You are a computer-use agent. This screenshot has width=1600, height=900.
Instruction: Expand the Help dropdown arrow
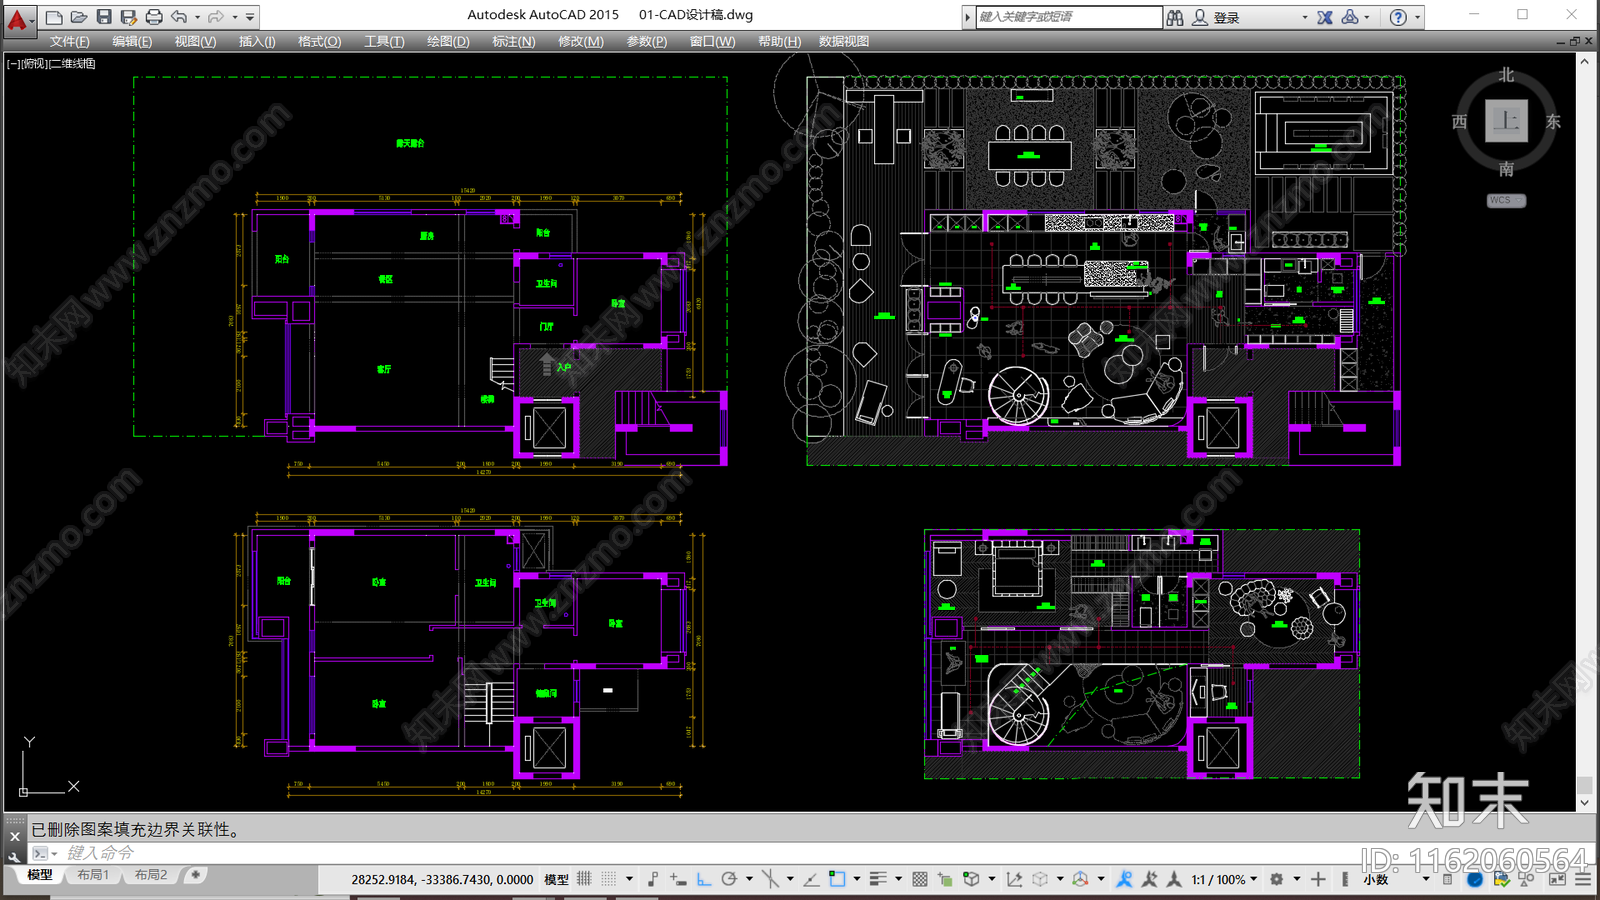tap(1417, 17)
